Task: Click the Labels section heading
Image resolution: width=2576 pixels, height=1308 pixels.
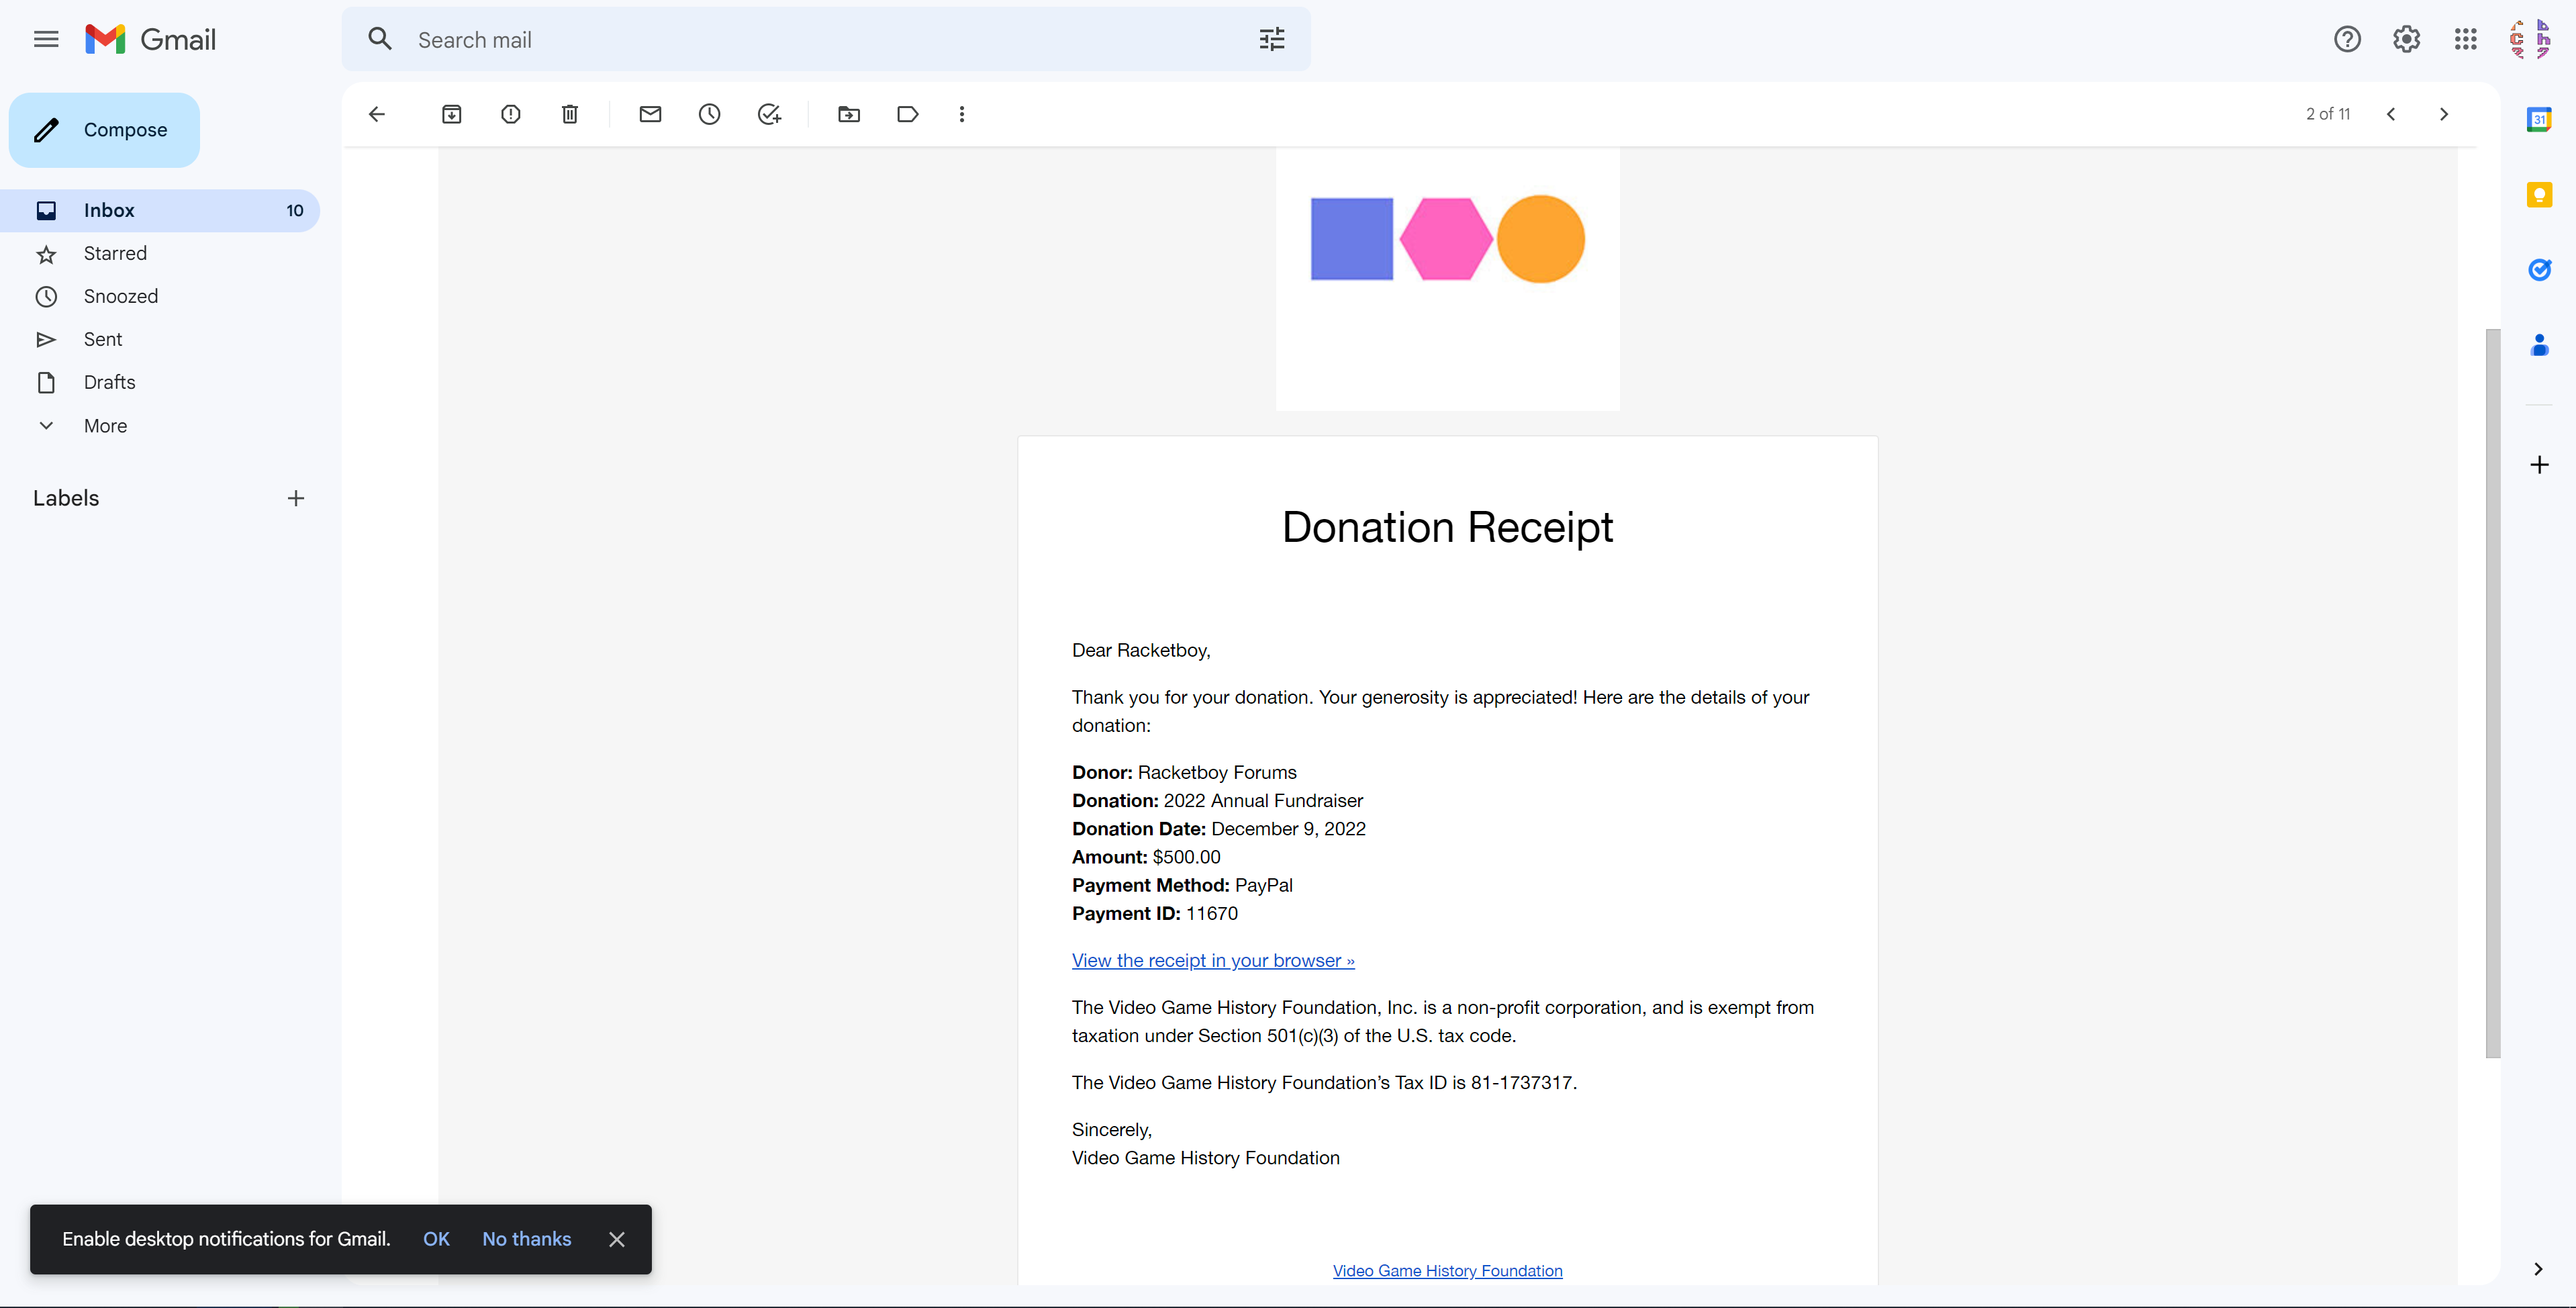Action: coord(66,498)
